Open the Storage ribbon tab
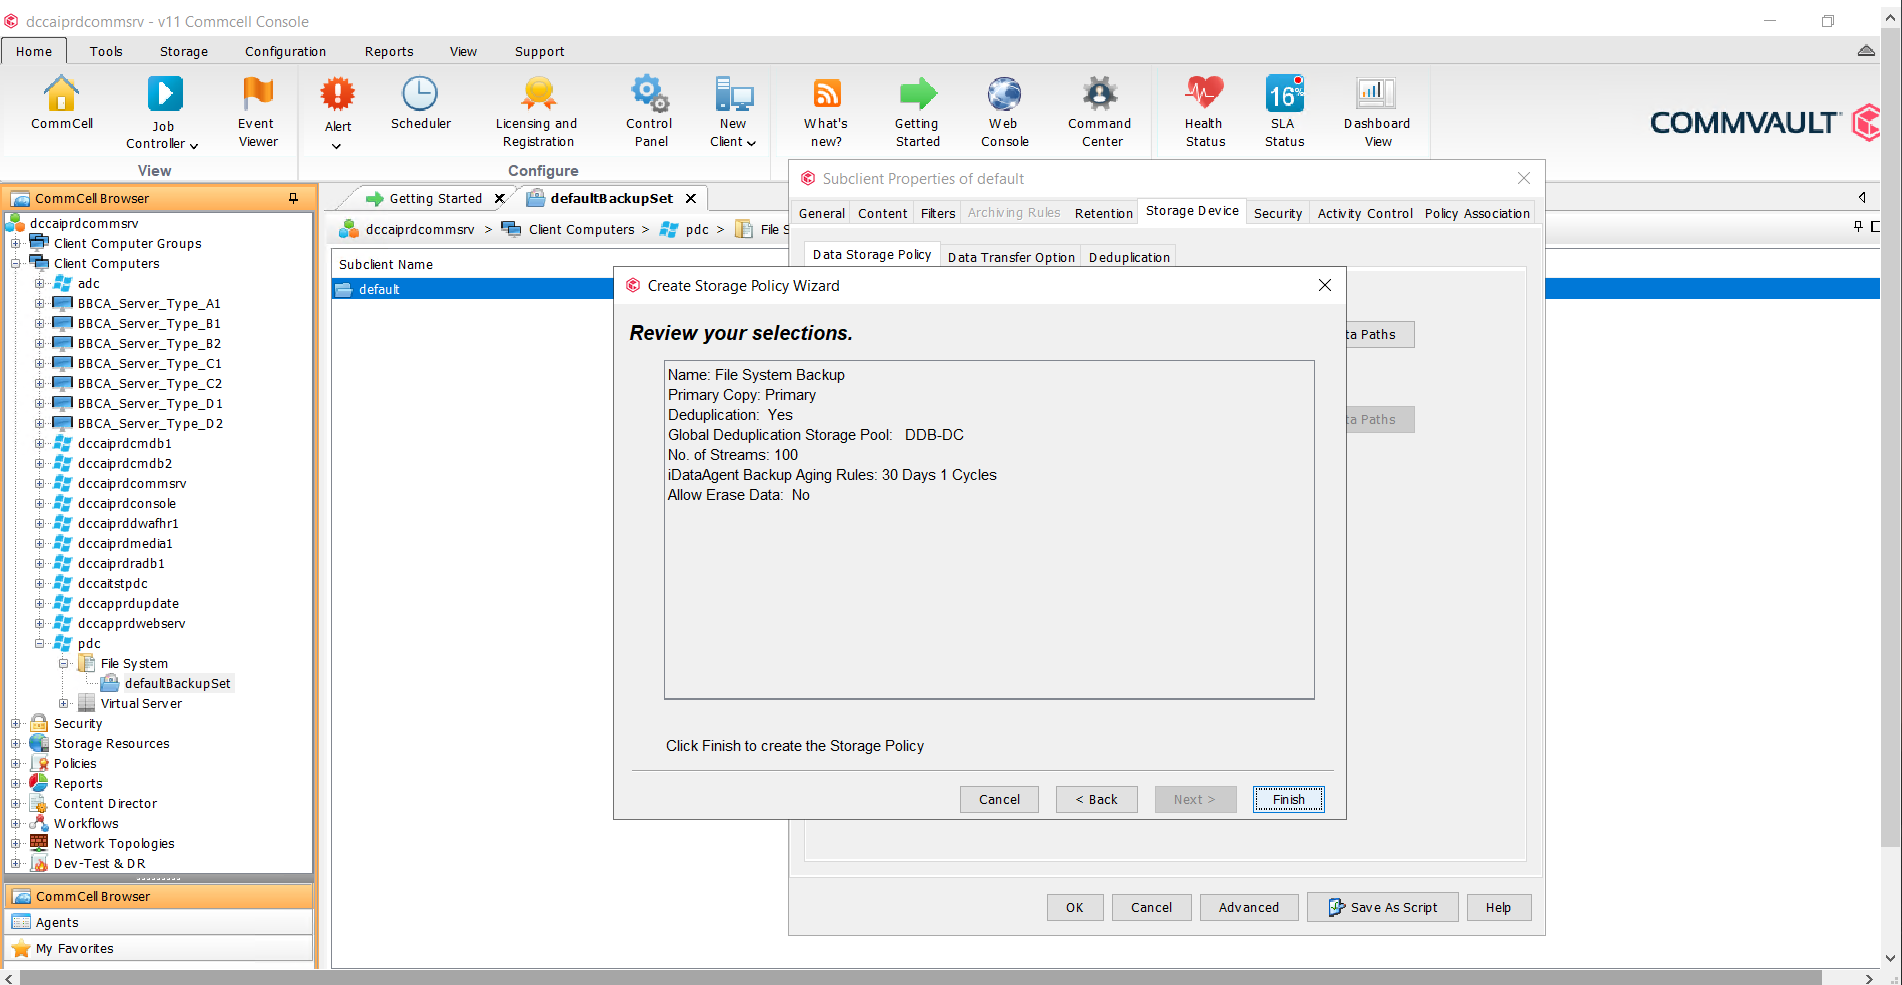The image size is (1902, 985). click(184, 51)
